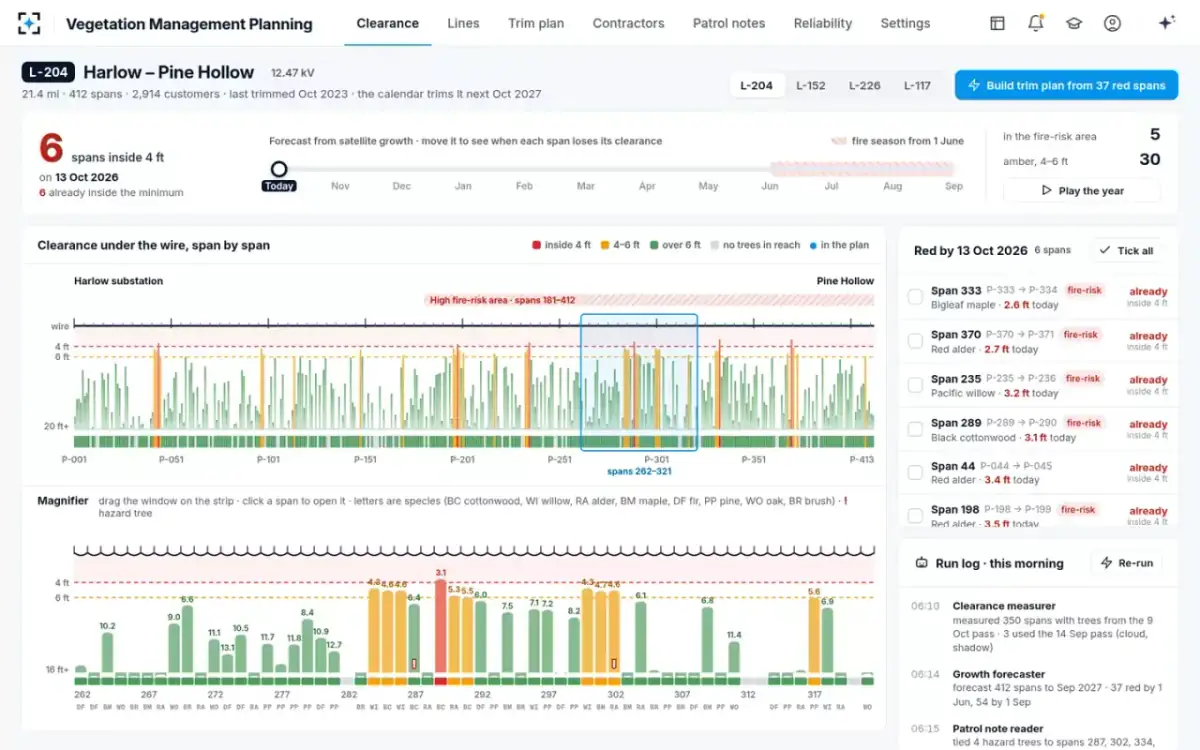Select line L-117
Screen dimensions: 1200x750
(917, 85)
